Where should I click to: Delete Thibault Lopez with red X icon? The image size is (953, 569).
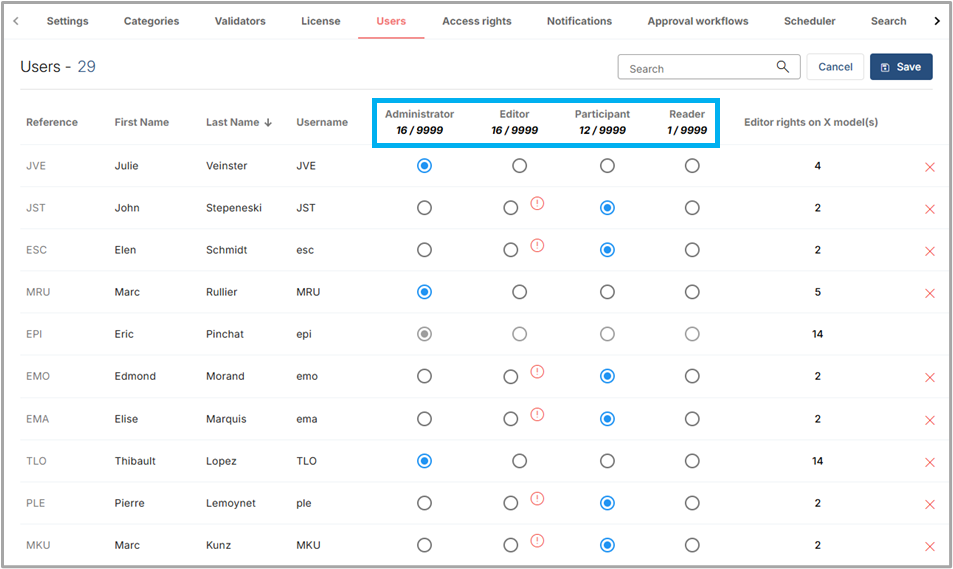point(930,462)
